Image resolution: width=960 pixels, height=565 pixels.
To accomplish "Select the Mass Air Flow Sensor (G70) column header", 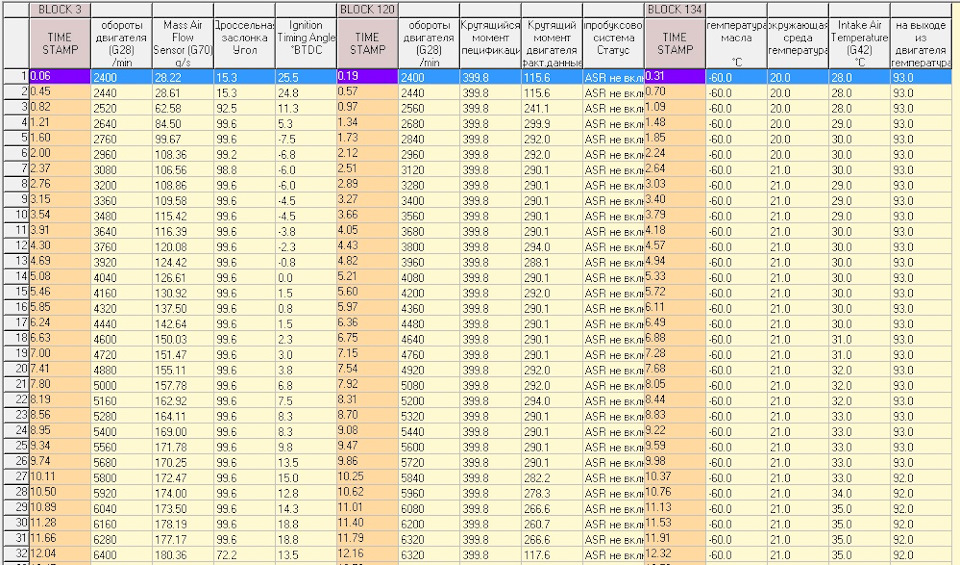I will point(182,42).
